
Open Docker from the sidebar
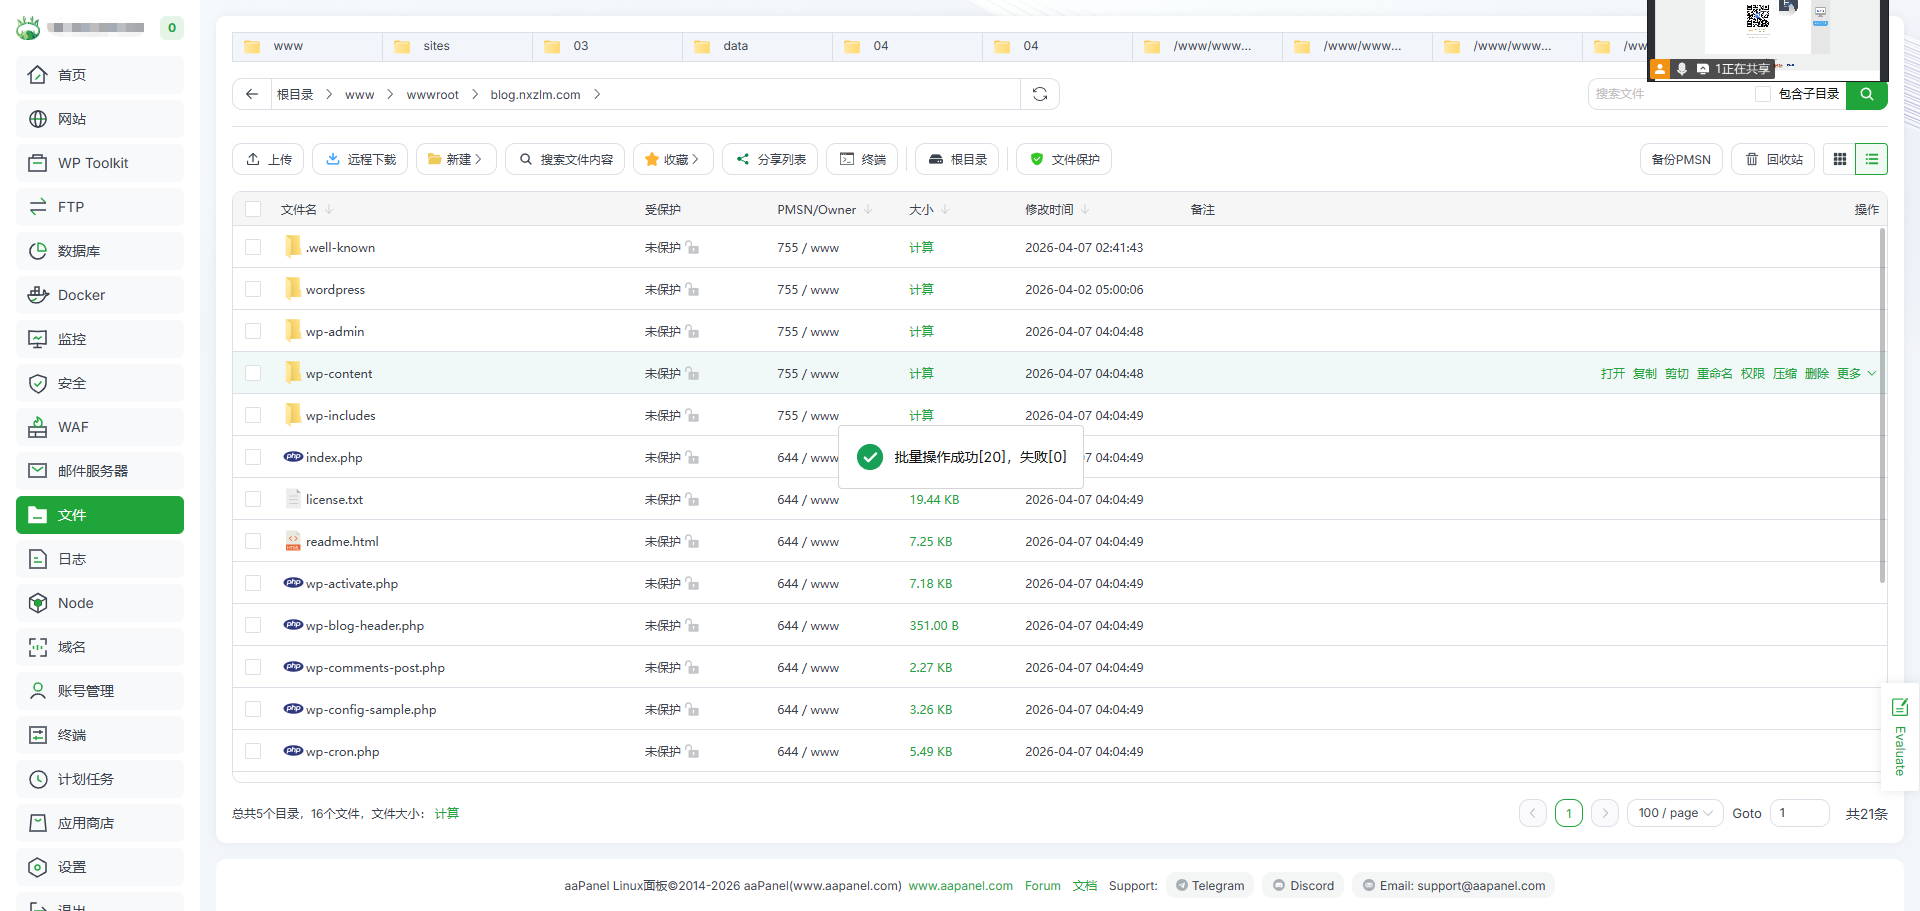tap(99, 295)
